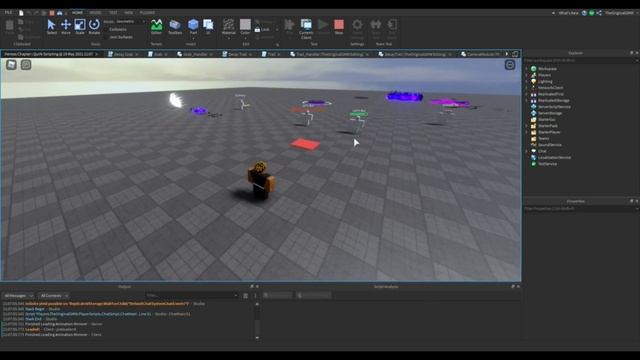Expand the Chat node

[x=527, y=151]
